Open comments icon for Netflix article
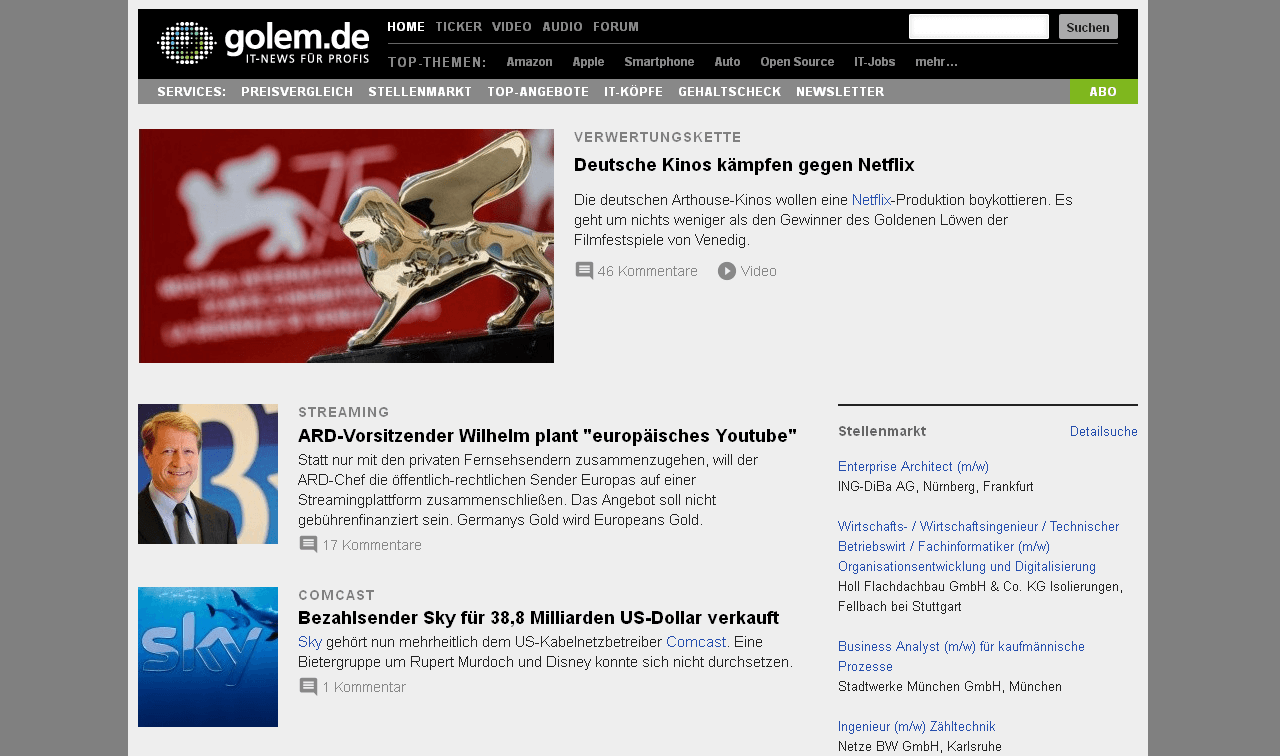This screenshot has height=756, width=1280. tap(584, 271)
